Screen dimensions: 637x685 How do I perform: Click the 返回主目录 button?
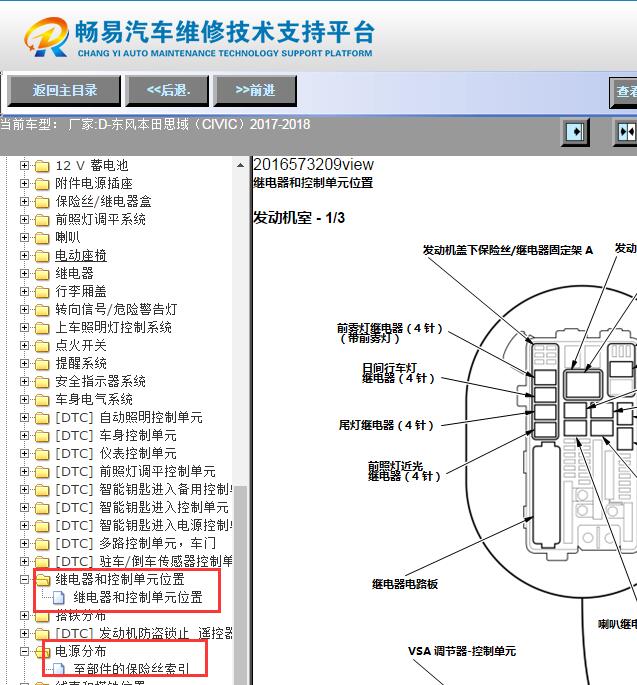click(x=64, y=90)
